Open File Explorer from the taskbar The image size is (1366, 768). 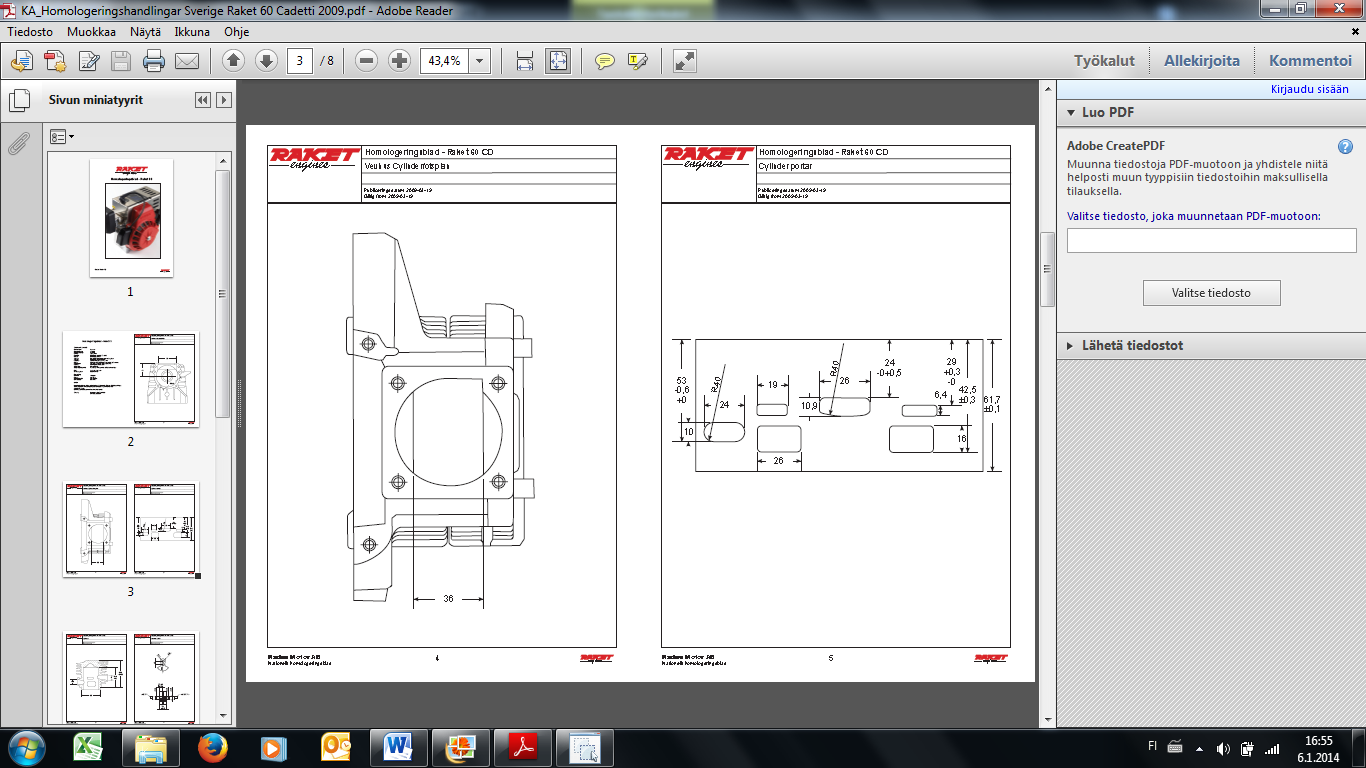pos(151,747)
